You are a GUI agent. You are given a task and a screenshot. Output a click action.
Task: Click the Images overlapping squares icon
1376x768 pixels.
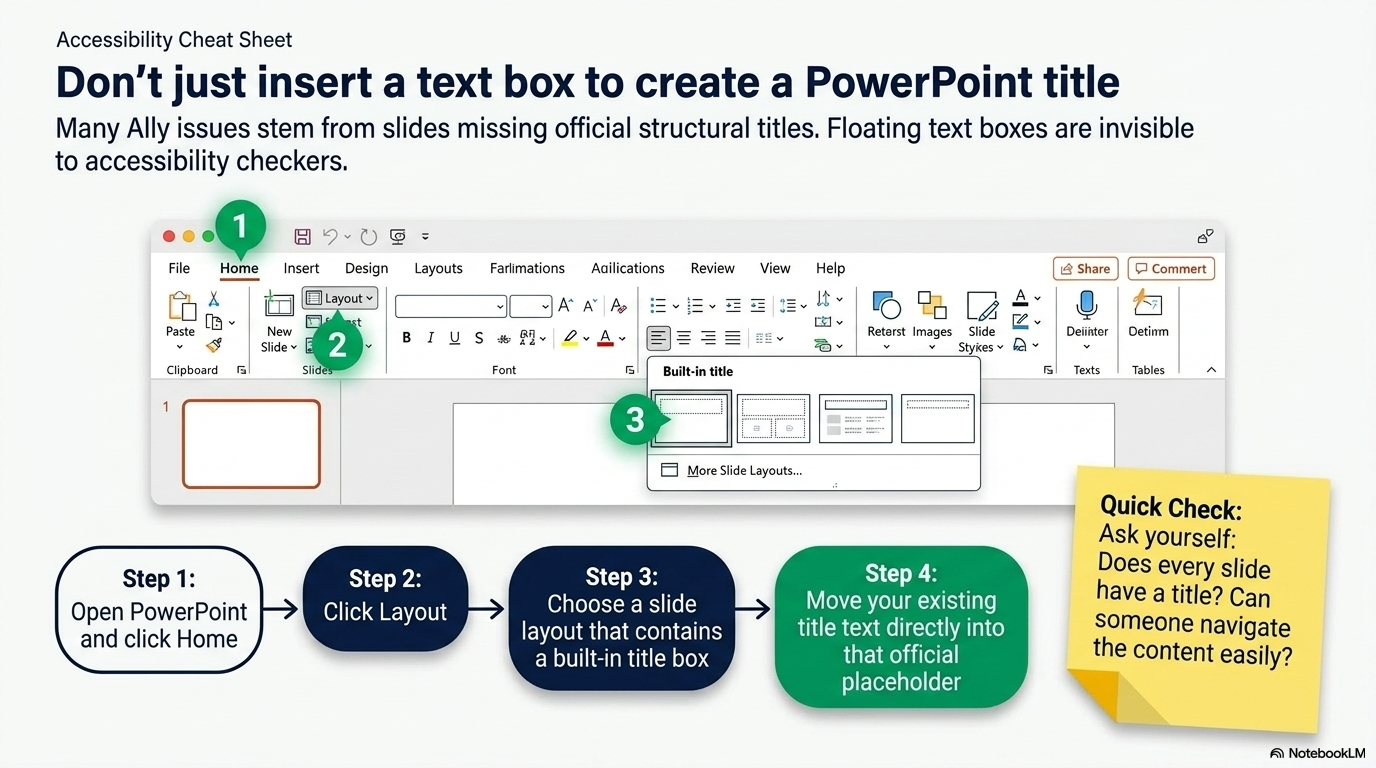click(932, 305)
